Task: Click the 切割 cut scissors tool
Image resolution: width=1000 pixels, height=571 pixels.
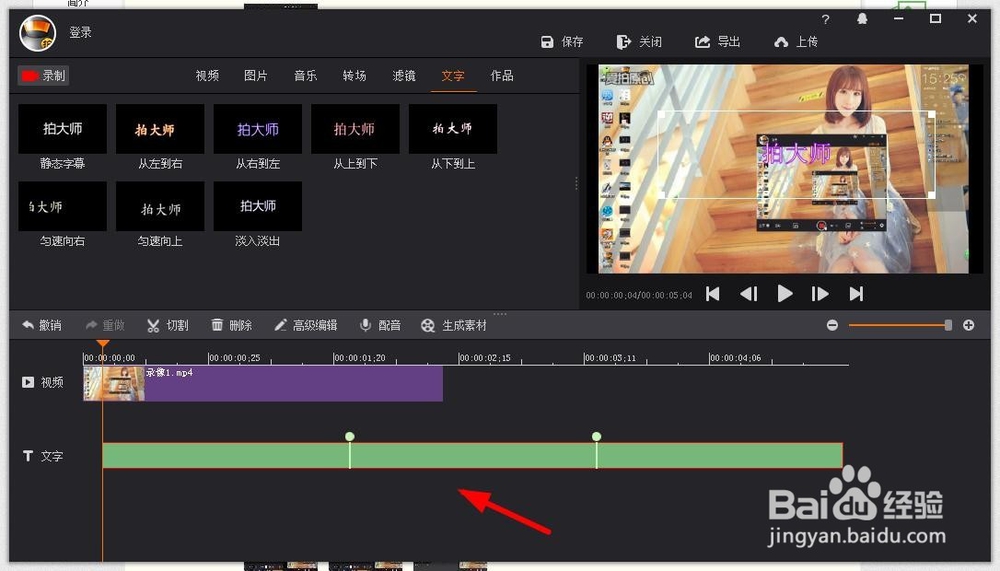Action: tap(168, 325)
